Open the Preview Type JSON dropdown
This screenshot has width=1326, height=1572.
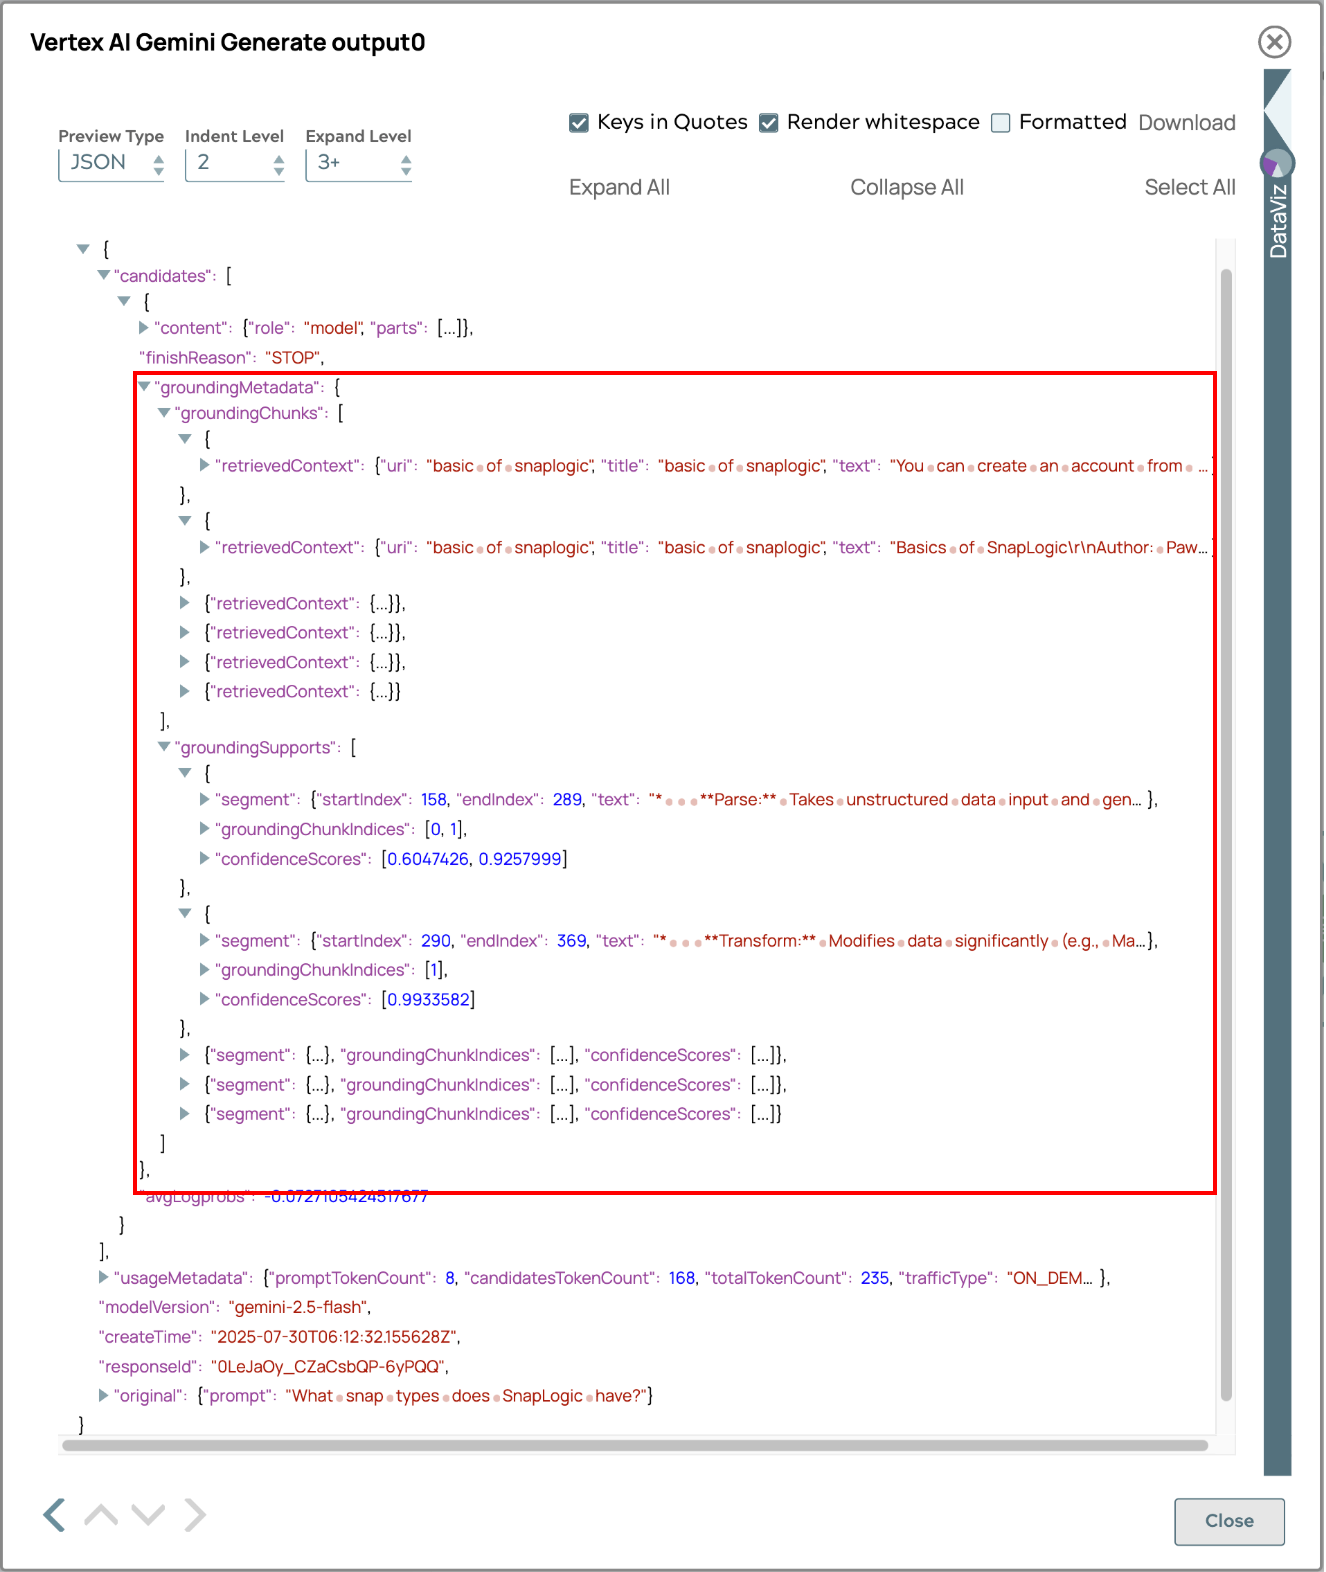[111, 164]
